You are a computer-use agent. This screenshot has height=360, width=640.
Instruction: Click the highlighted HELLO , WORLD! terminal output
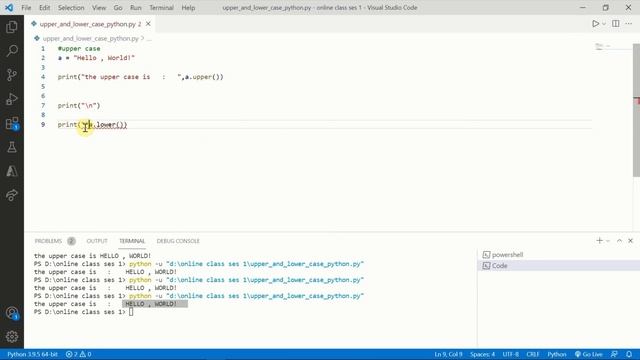point(155,304)
